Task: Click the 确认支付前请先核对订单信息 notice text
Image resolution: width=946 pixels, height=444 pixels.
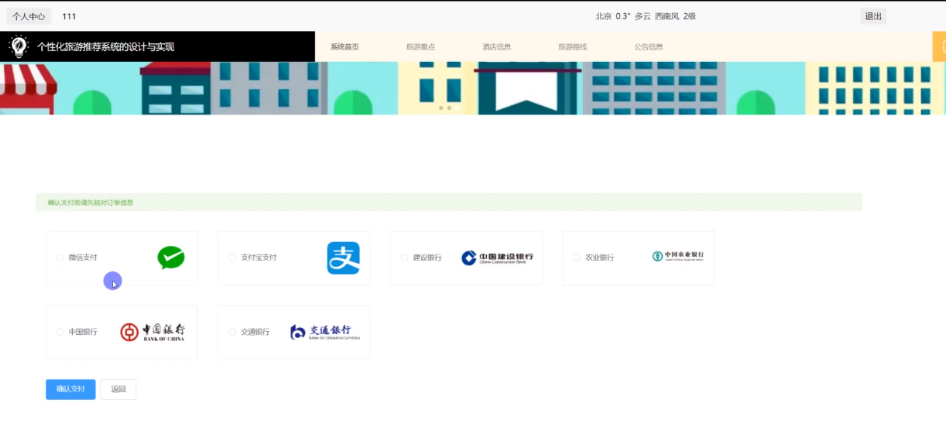Action: pyautogui.click(x=90, y=203)
